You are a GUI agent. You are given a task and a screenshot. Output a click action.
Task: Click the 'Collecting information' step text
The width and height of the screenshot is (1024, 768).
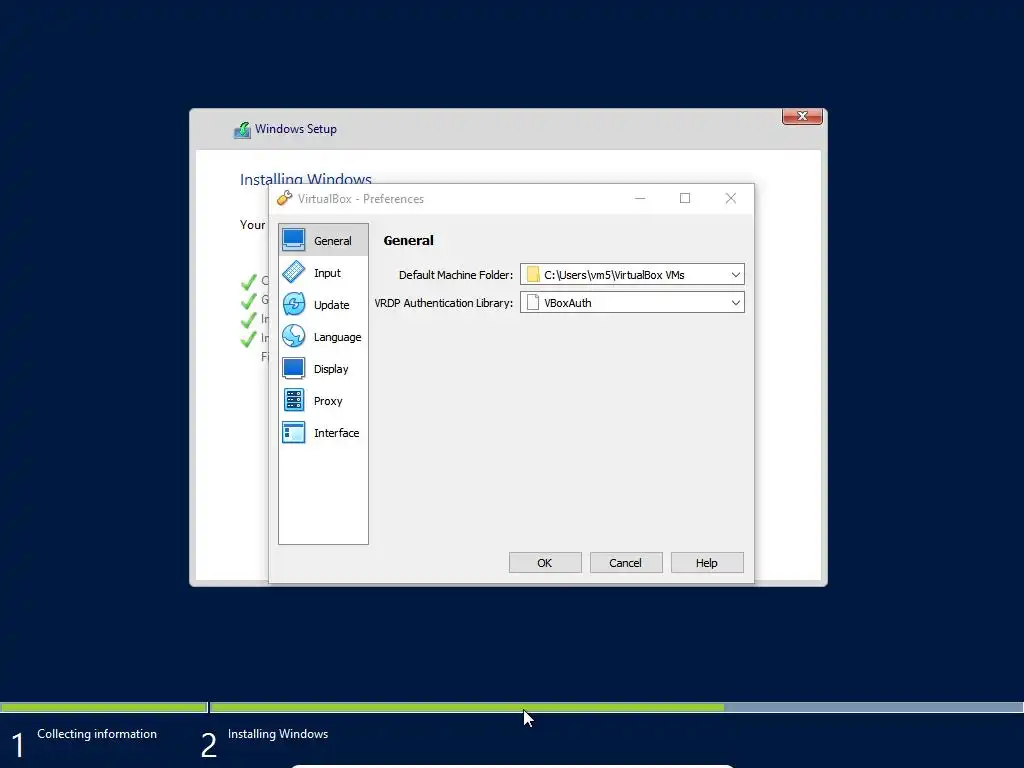point(97,734)
